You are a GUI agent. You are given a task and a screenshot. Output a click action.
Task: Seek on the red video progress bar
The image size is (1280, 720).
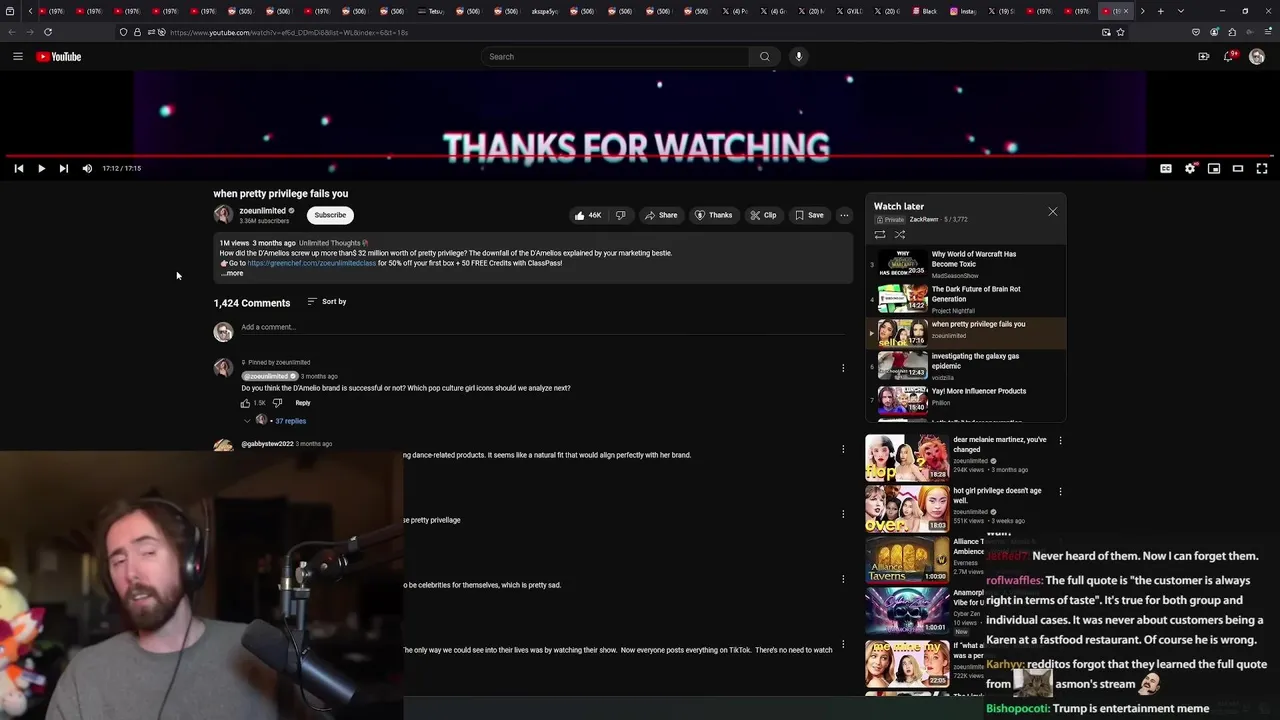640,157
